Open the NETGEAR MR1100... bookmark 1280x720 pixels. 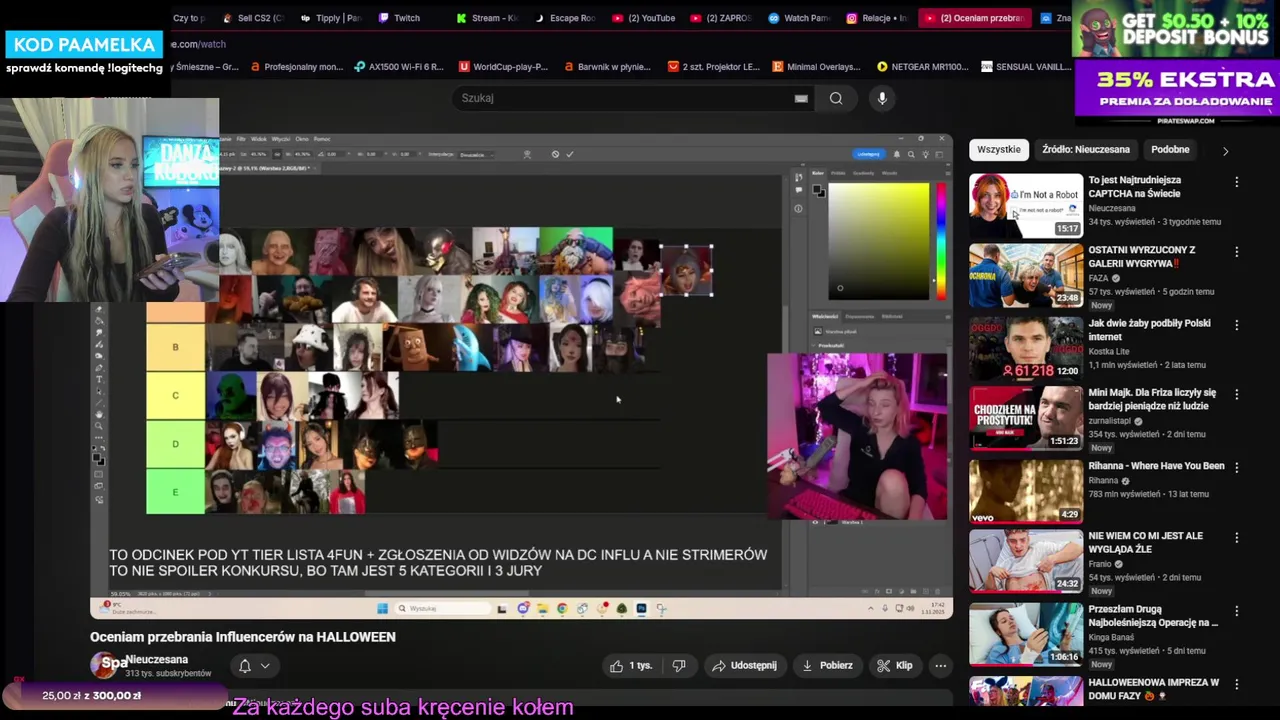point(922,67)
